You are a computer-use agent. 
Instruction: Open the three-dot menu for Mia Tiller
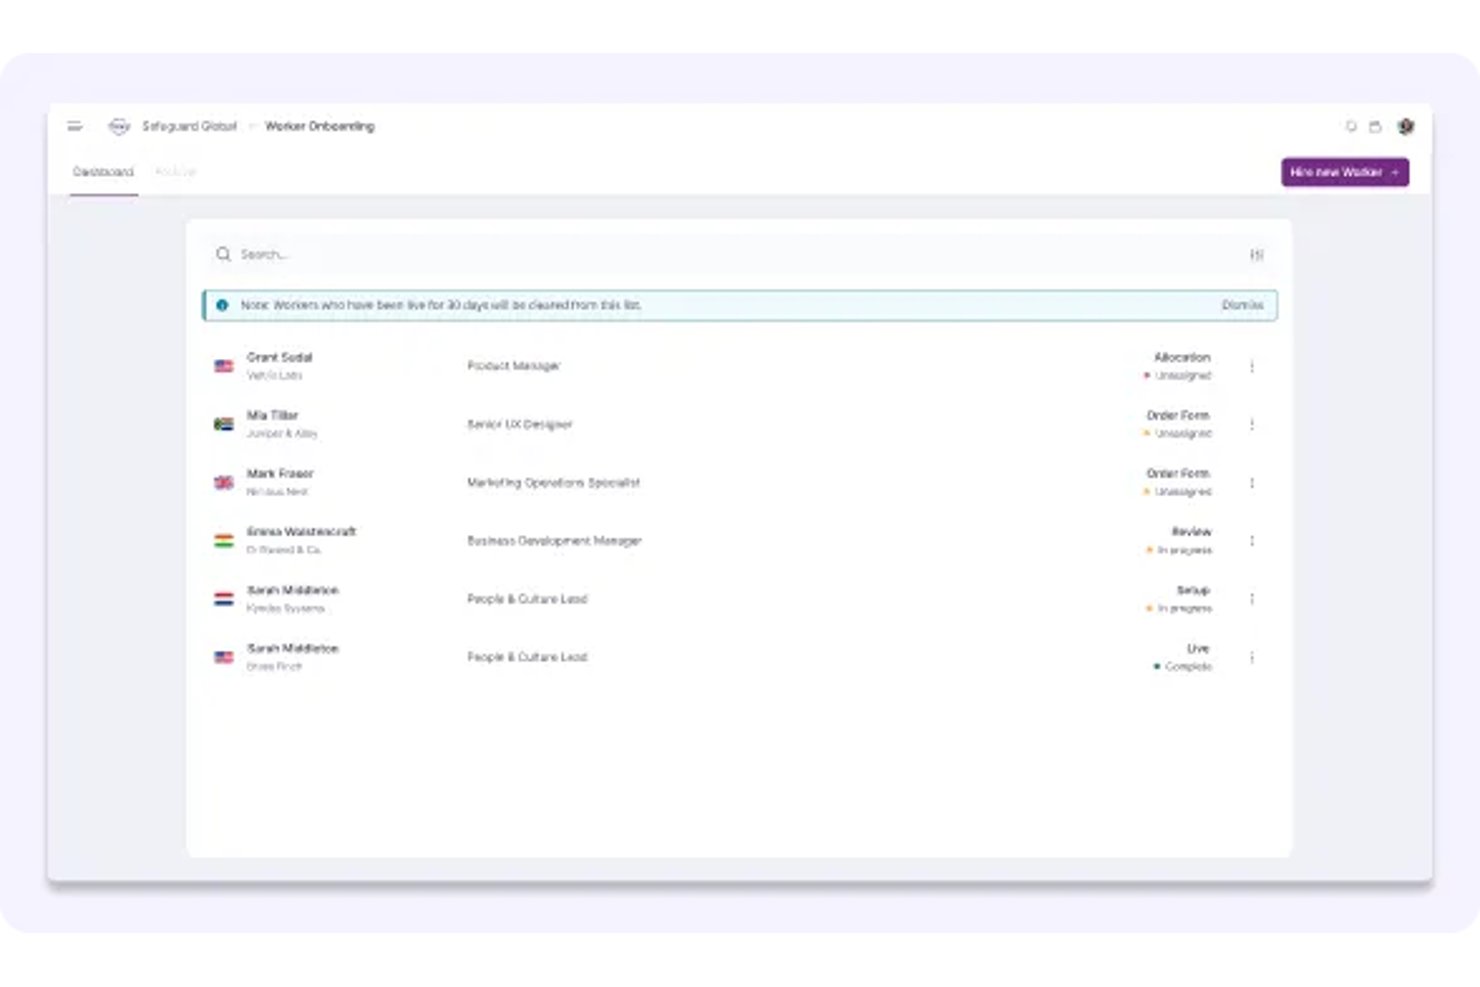point(1252,424)
